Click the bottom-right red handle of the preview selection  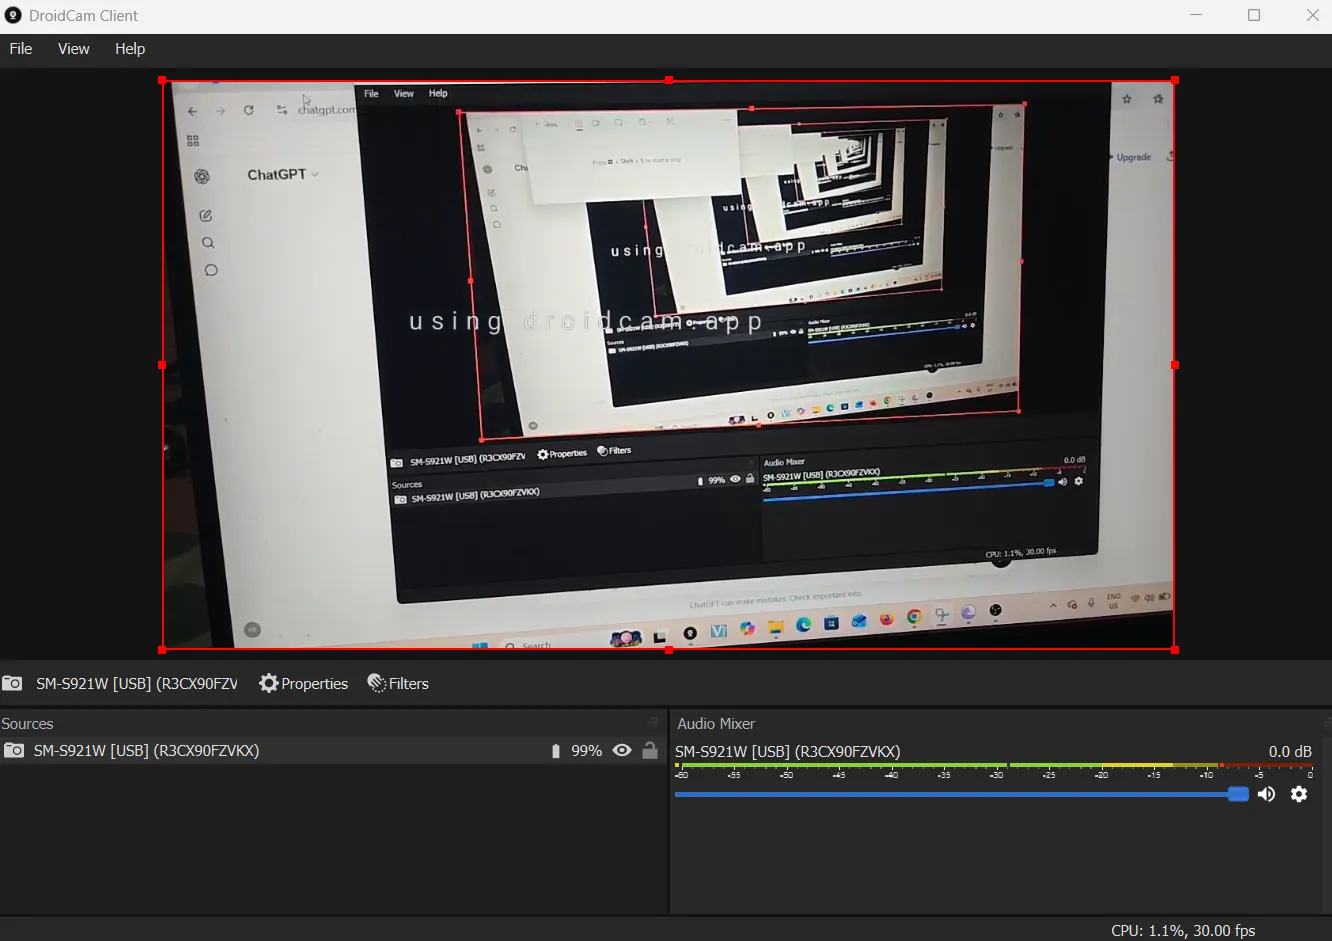tap(1175, 650)
